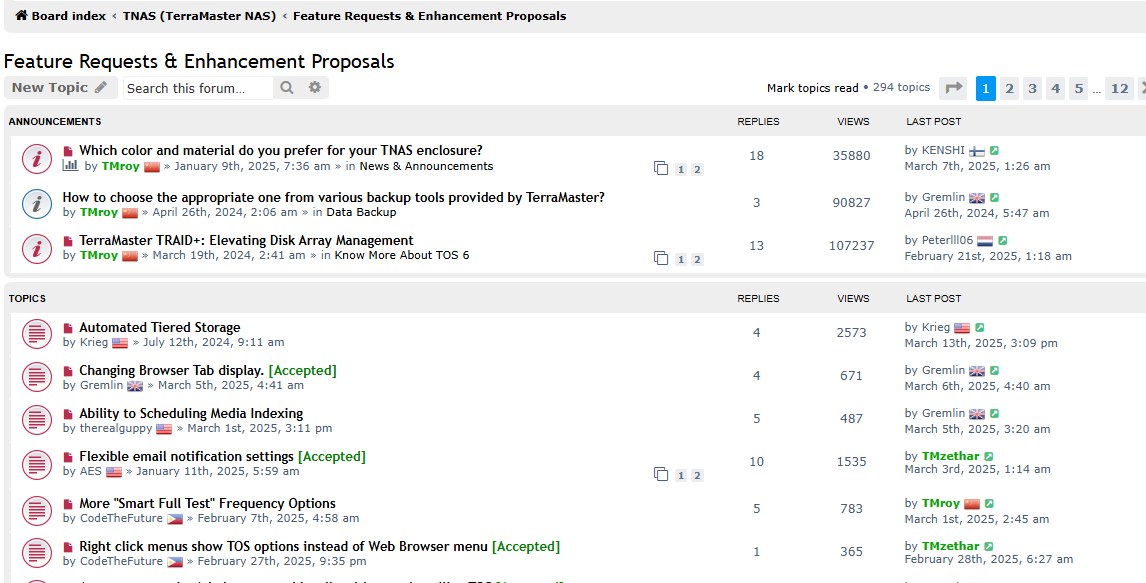Click unread icon of Automated Tiered Storage
Viewport: 1146px width, 583px height.
point(68,328)
